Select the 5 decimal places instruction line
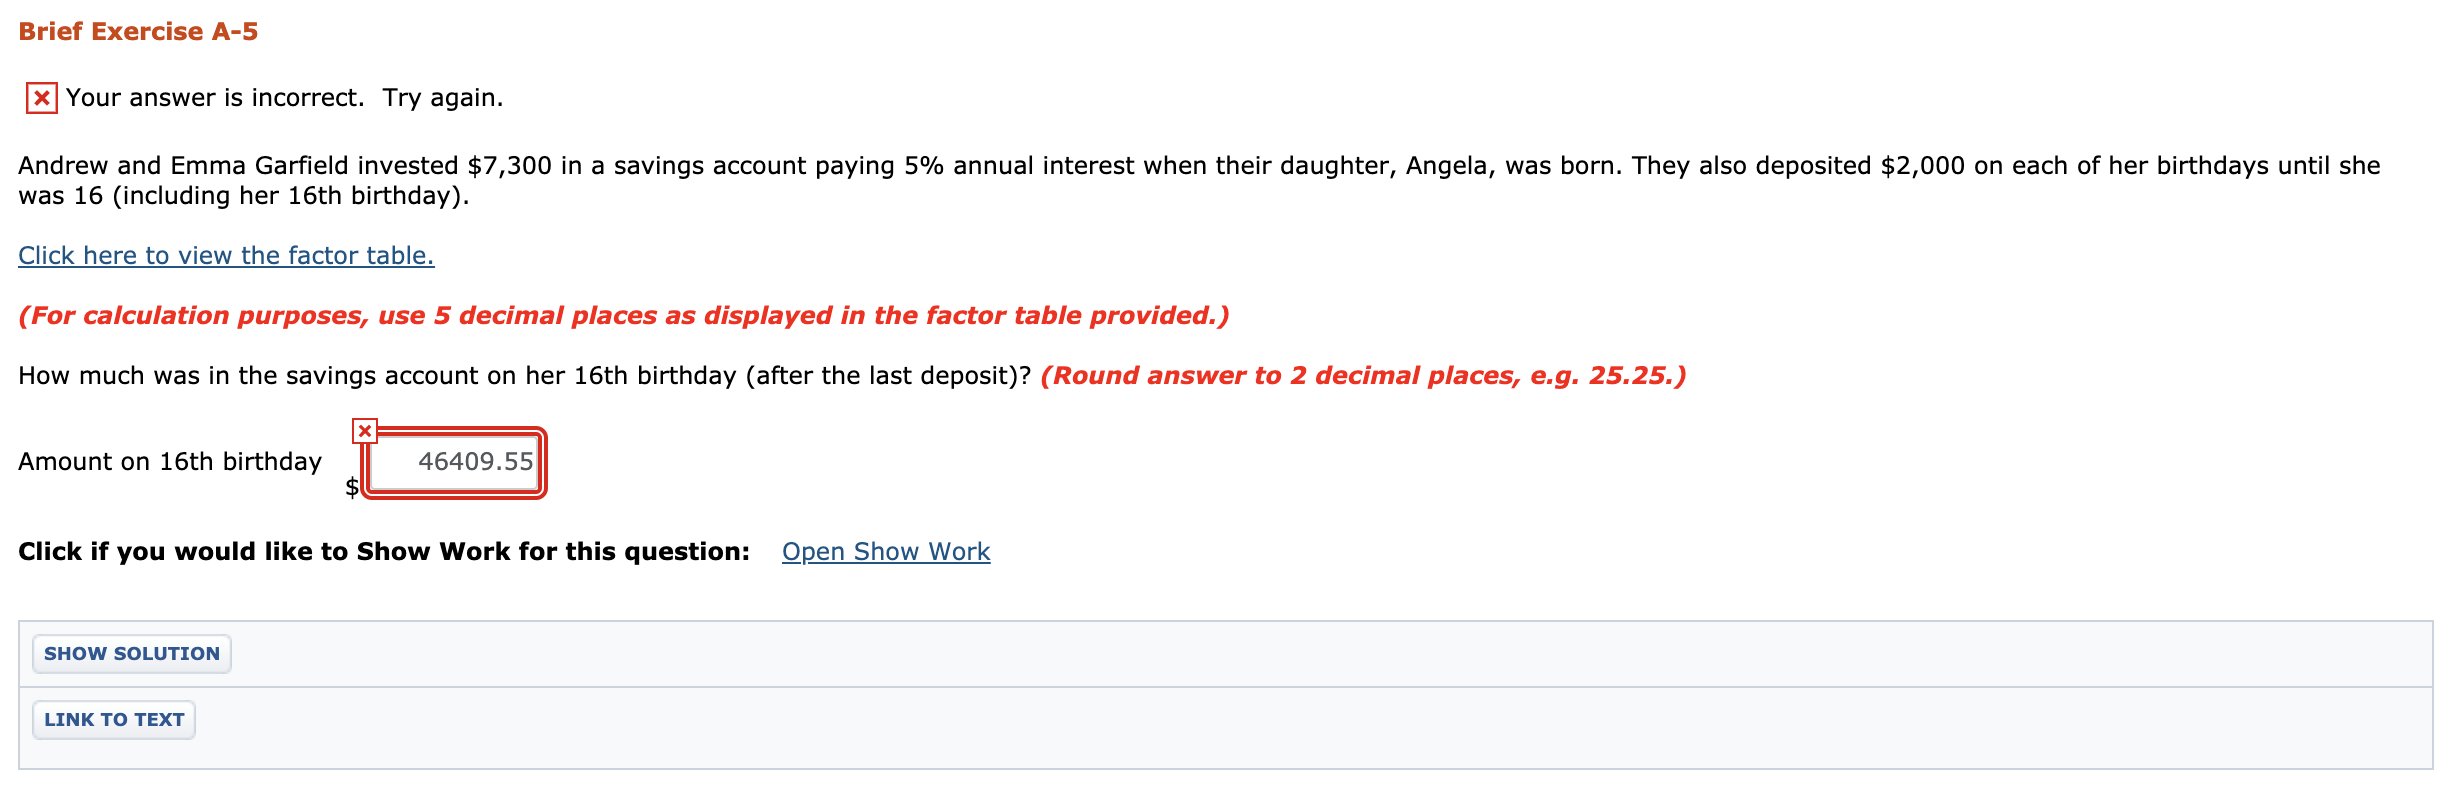Viewport: 2452px width, 790px height. tap(624, 315)
